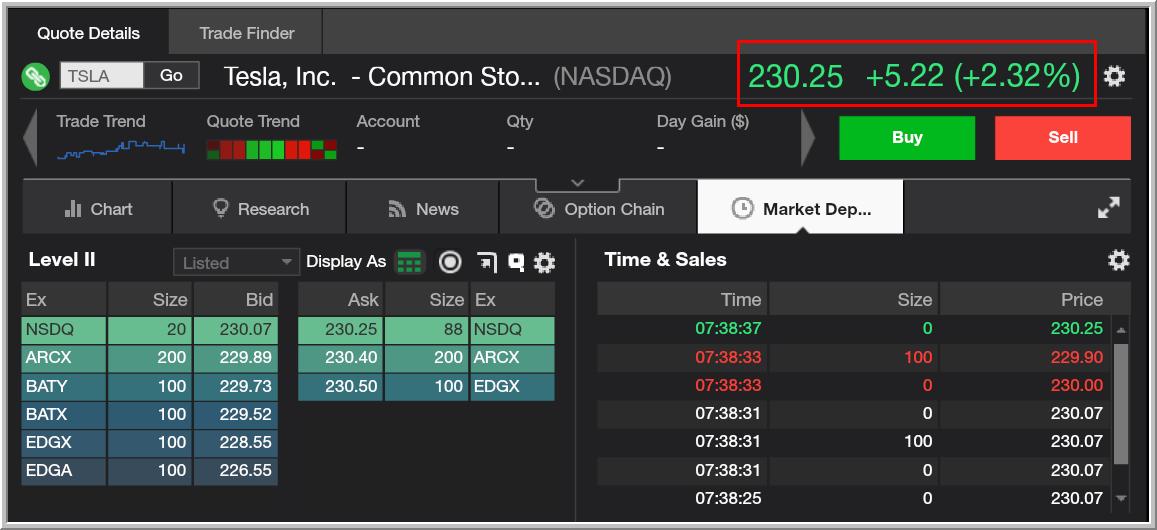Click the Price column header
The image size is (1157, 530).
pyautogui.click(x=1035, y=299)
